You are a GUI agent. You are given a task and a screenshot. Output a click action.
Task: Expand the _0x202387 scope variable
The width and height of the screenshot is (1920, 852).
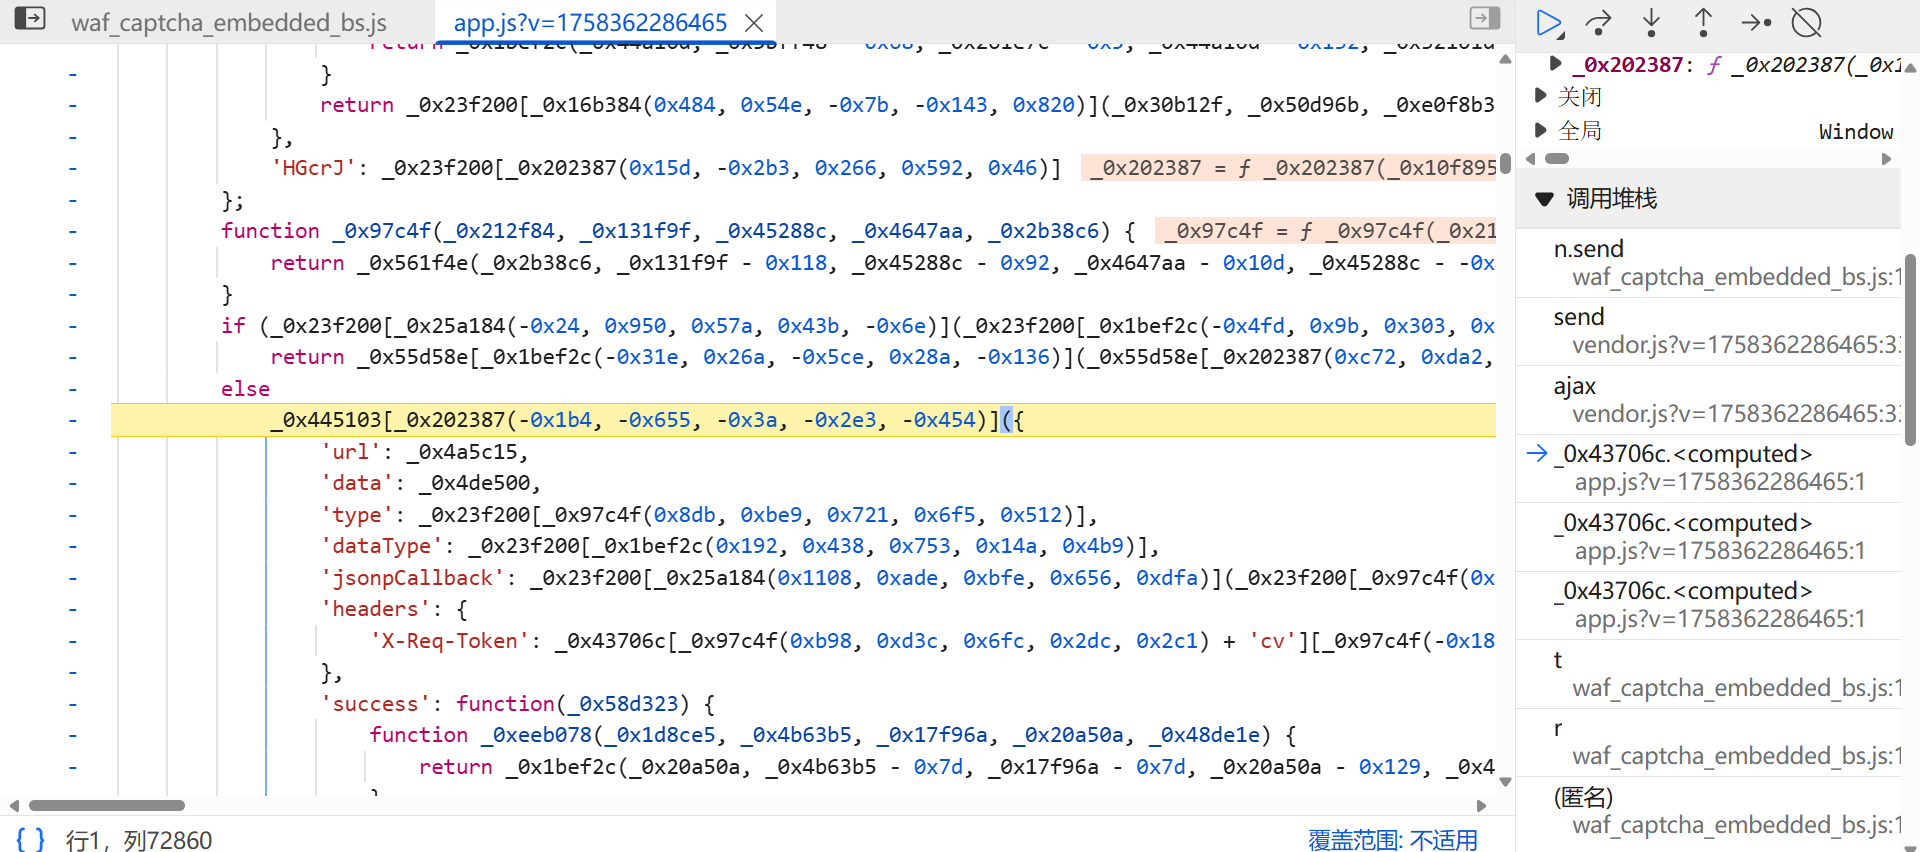click(1555, 64)
